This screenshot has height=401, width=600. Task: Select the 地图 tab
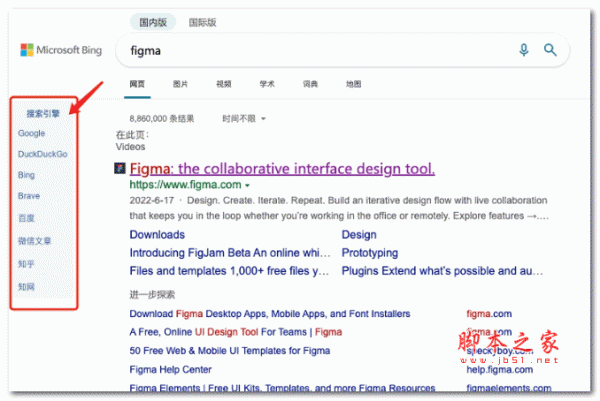[x=353, y=84]
